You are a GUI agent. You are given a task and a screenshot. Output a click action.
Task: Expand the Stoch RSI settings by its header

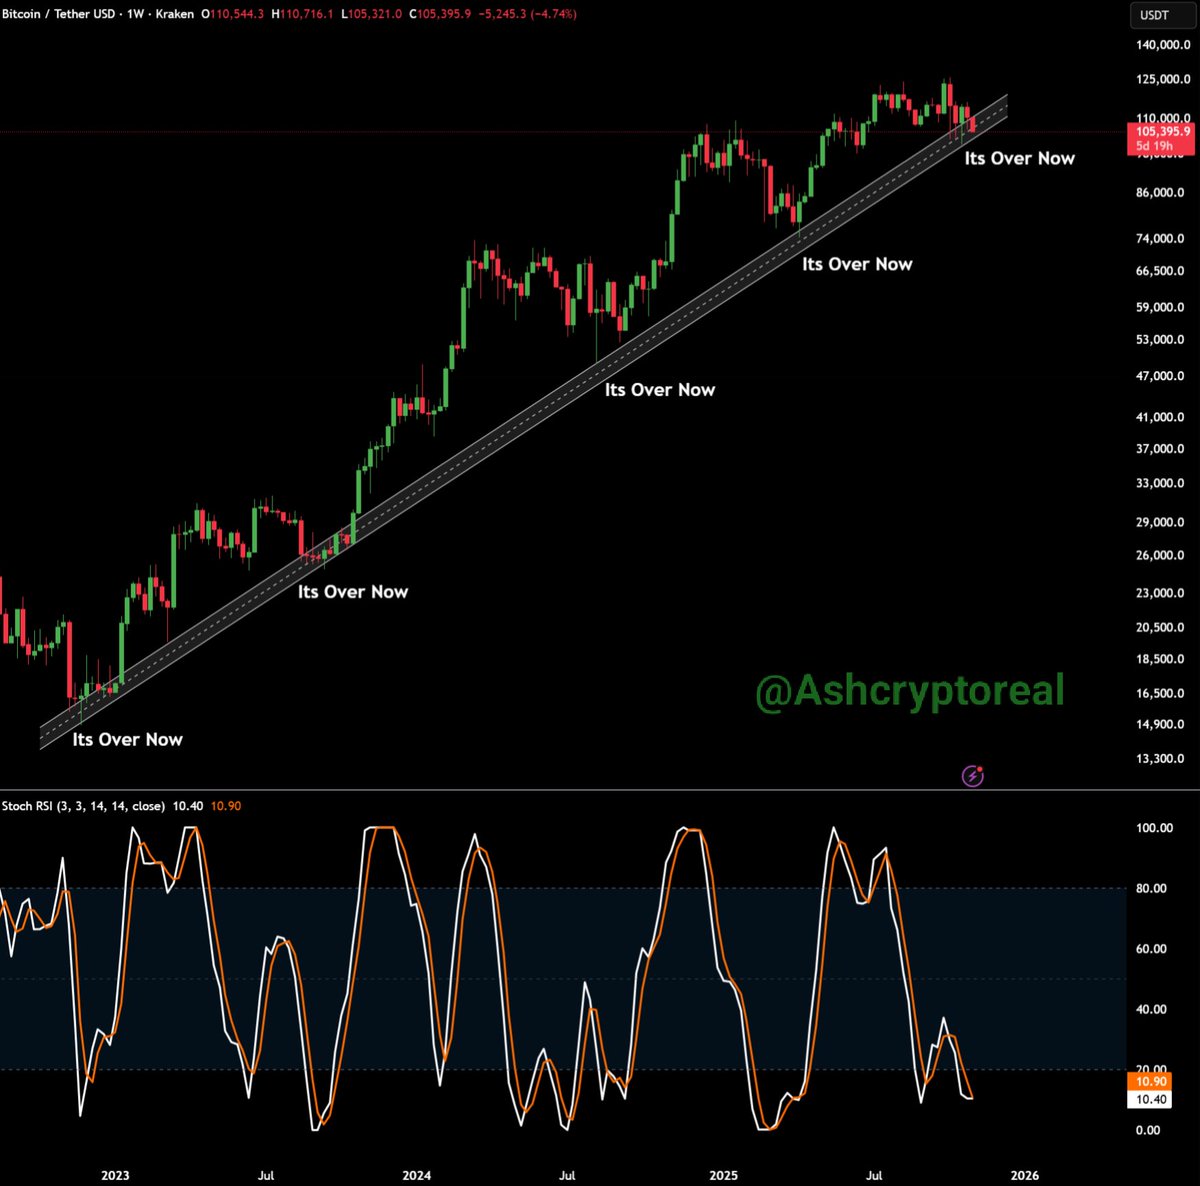pos(85,805)
